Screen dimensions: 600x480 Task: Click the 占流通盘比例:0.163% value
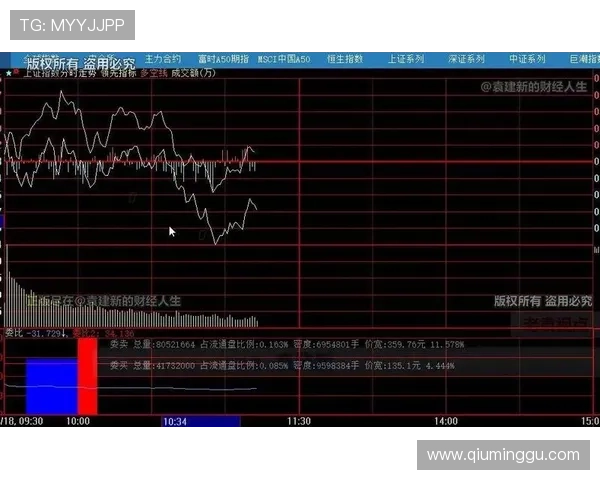click(x=244, y=344)
